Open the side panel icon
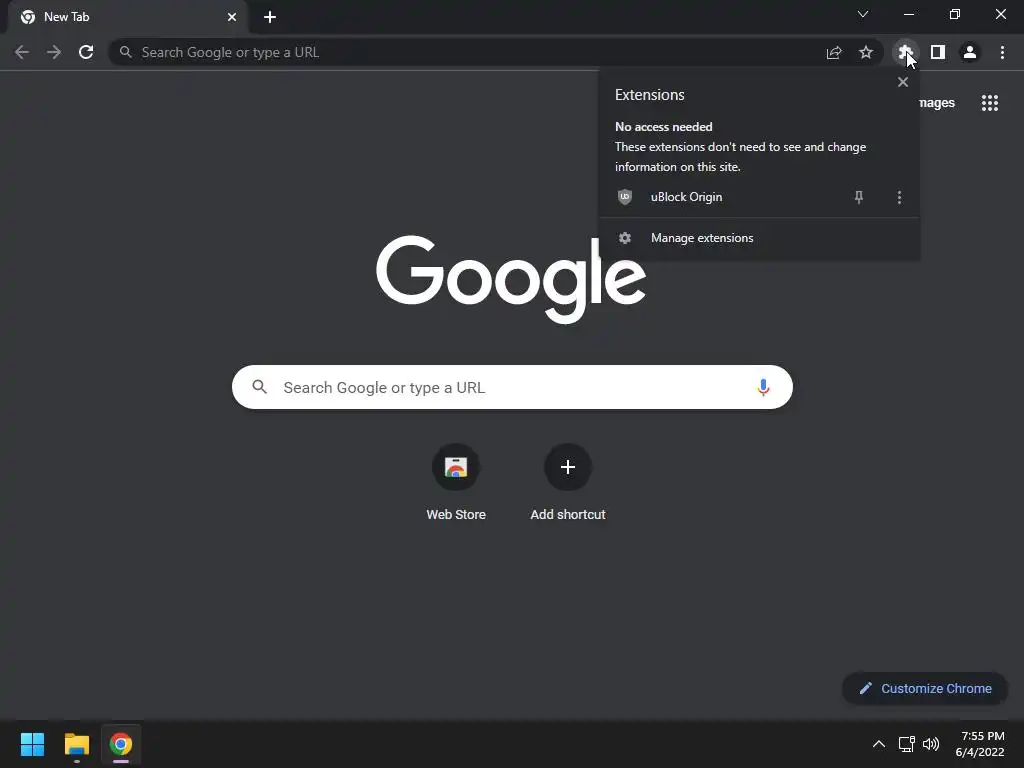Image resolution: width=1024 pixels, height=768 pixels. pos(938,52)
